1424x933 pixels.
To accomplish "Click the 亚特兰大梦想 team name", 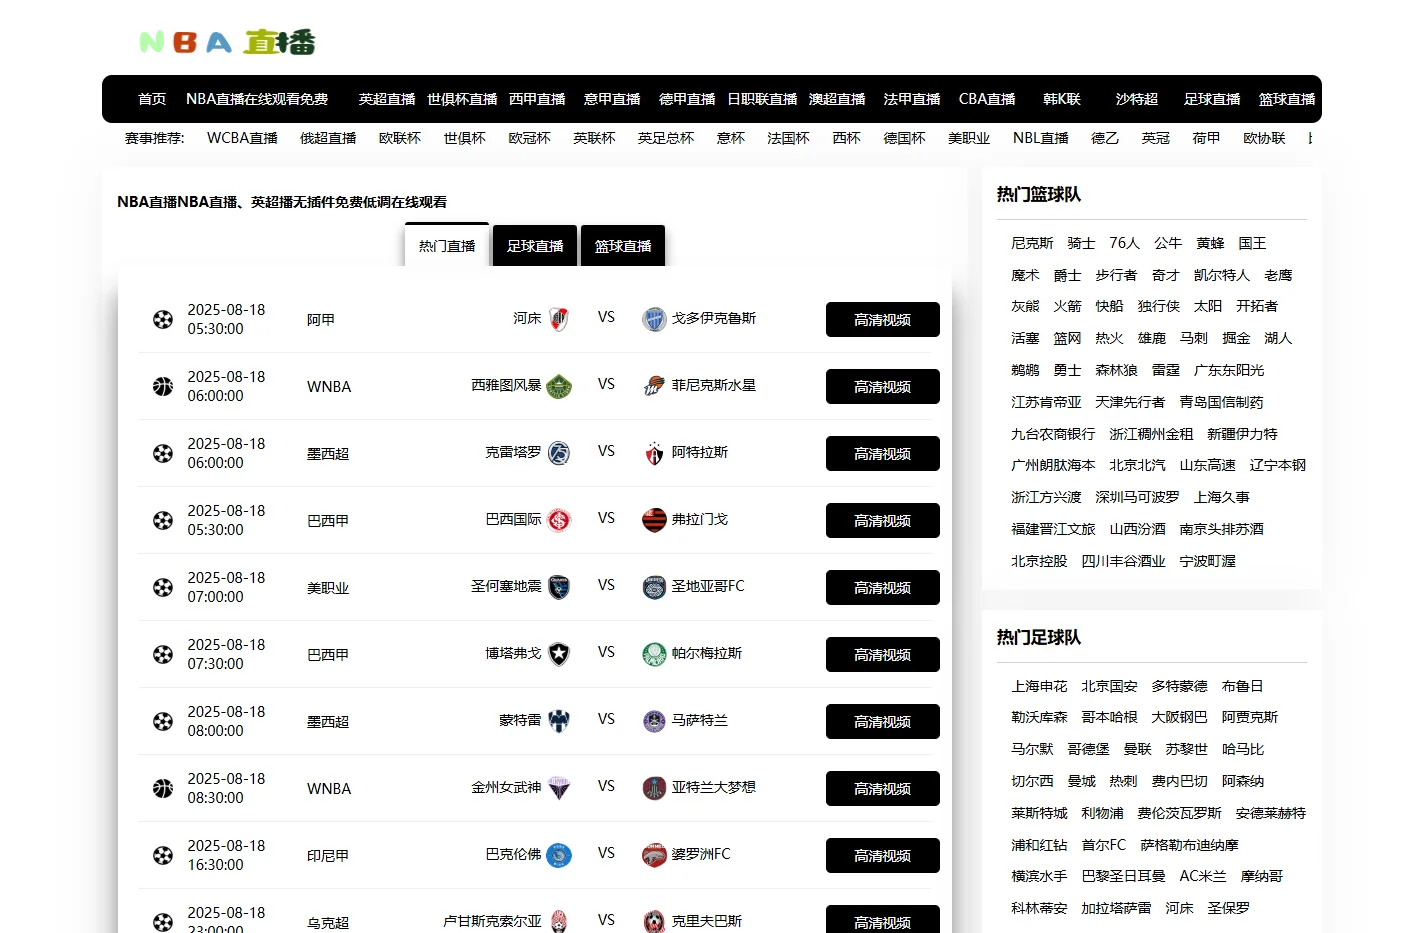I will point(713,787).
